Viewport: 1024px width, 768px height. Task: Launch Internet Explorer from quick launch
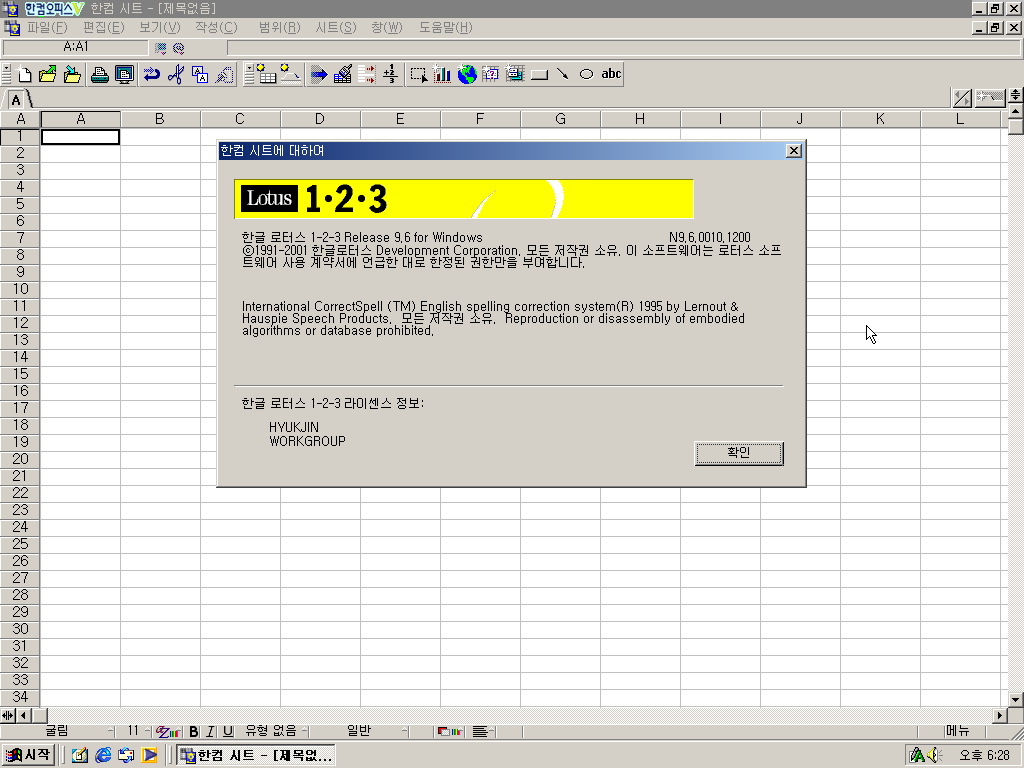pos(103,755)
